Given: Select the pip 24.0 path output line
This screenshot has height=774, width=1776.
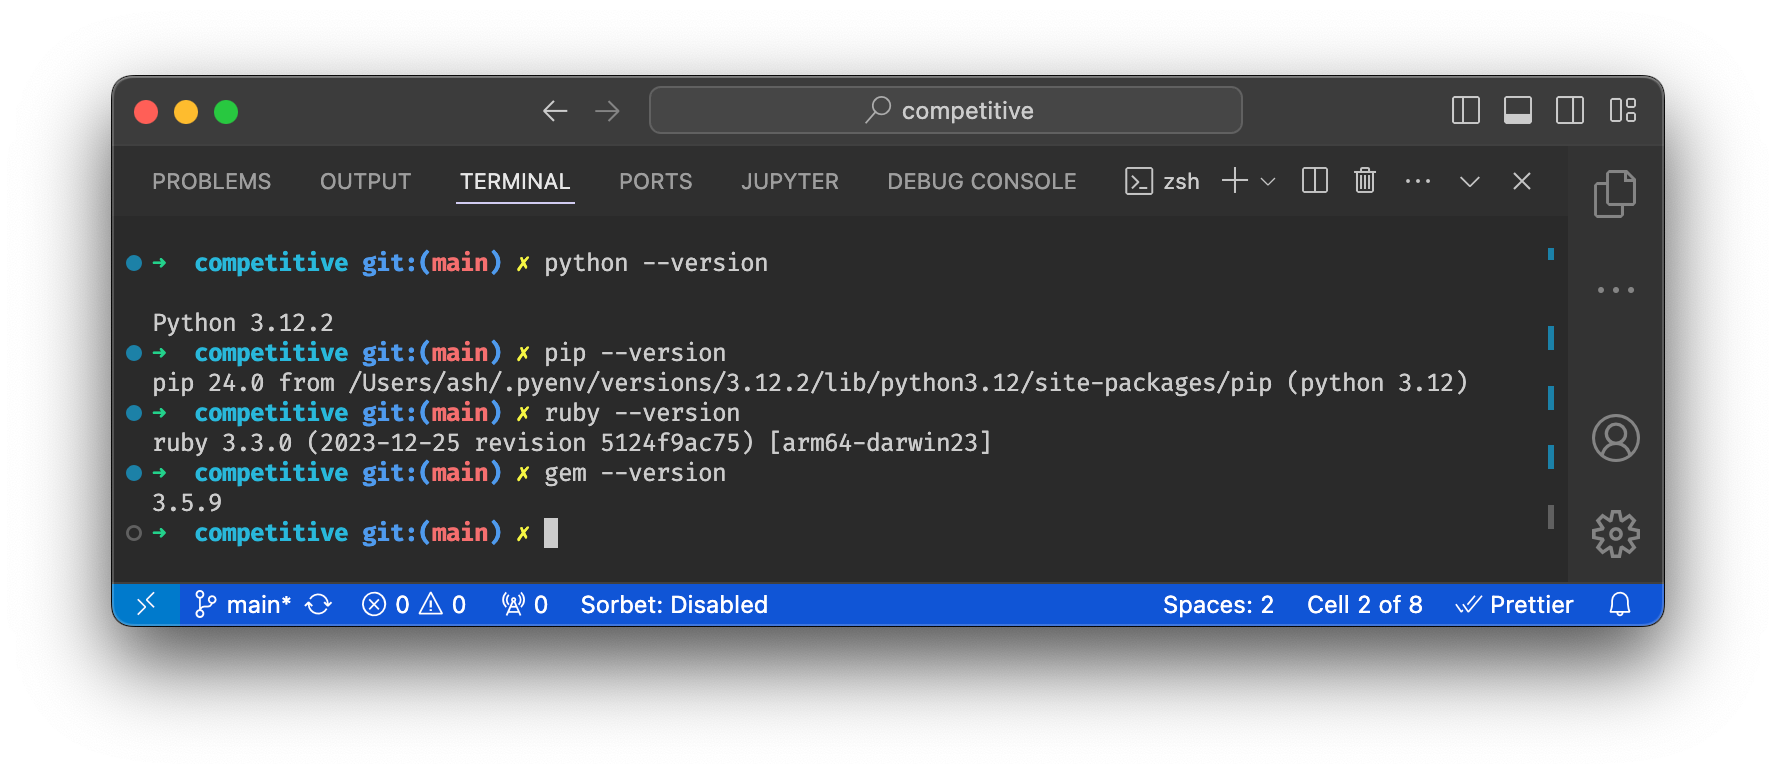Looking at the screenshot, I should click(x=810, y=383).
